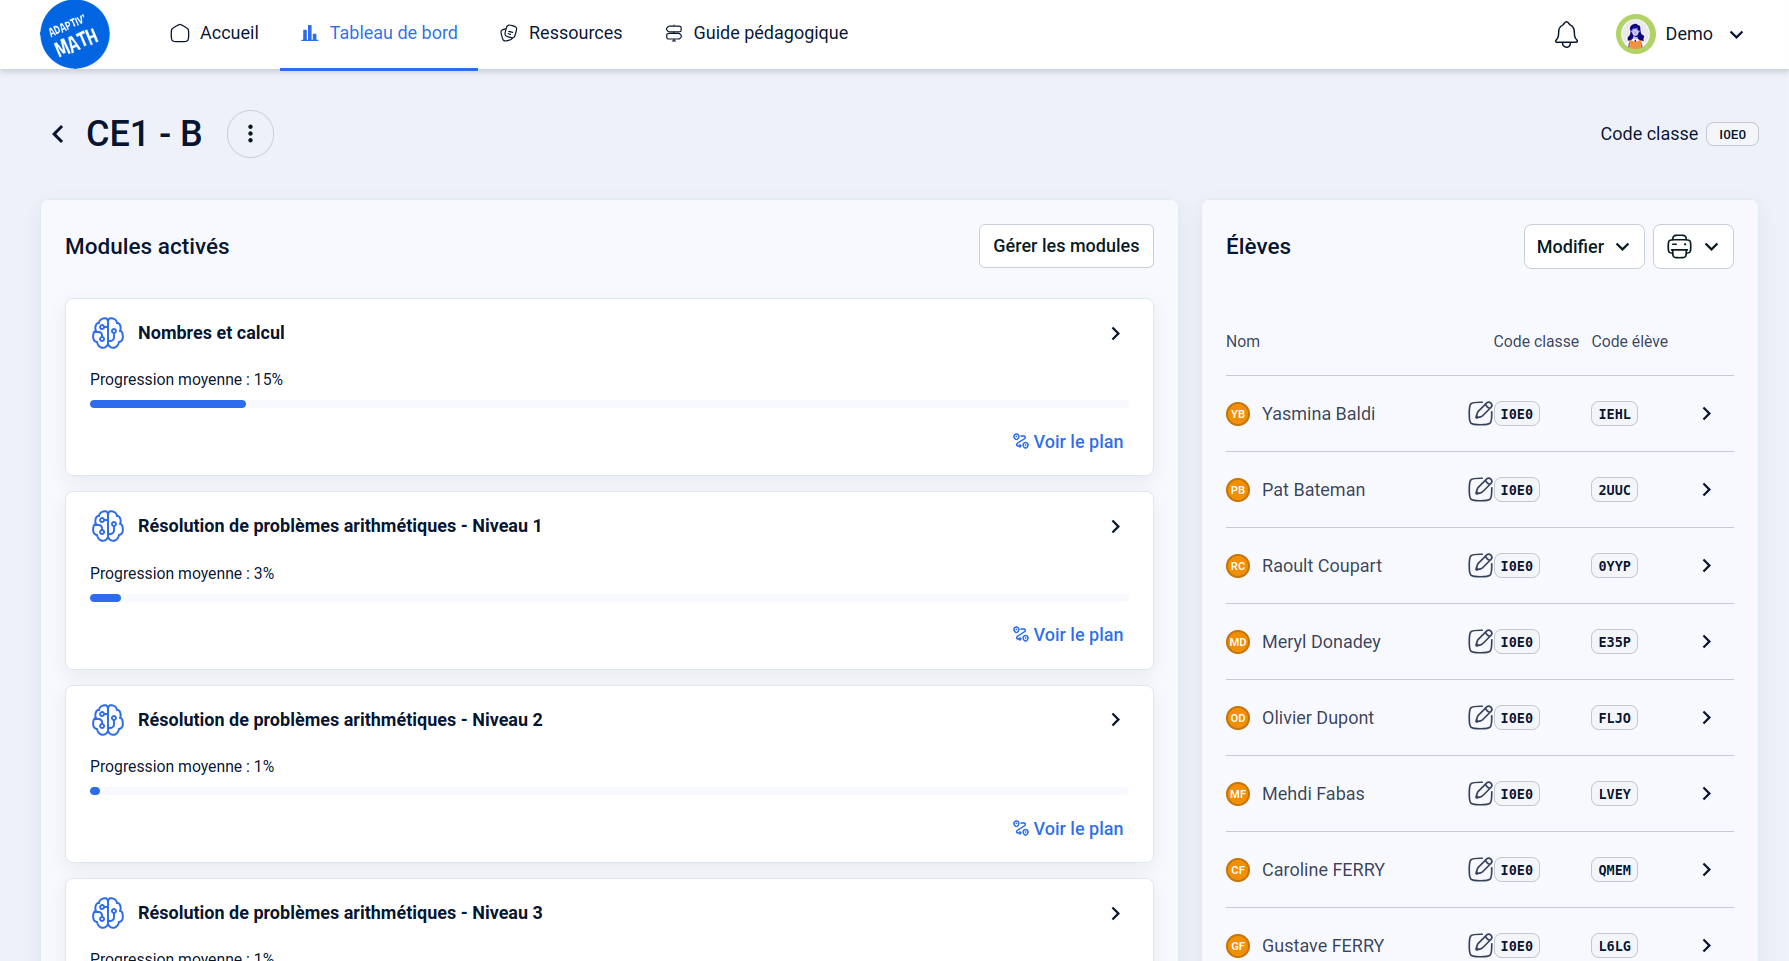Expand the printer options dropdown
This screenshot has height=961, width=1789.
coord(1693,247)
